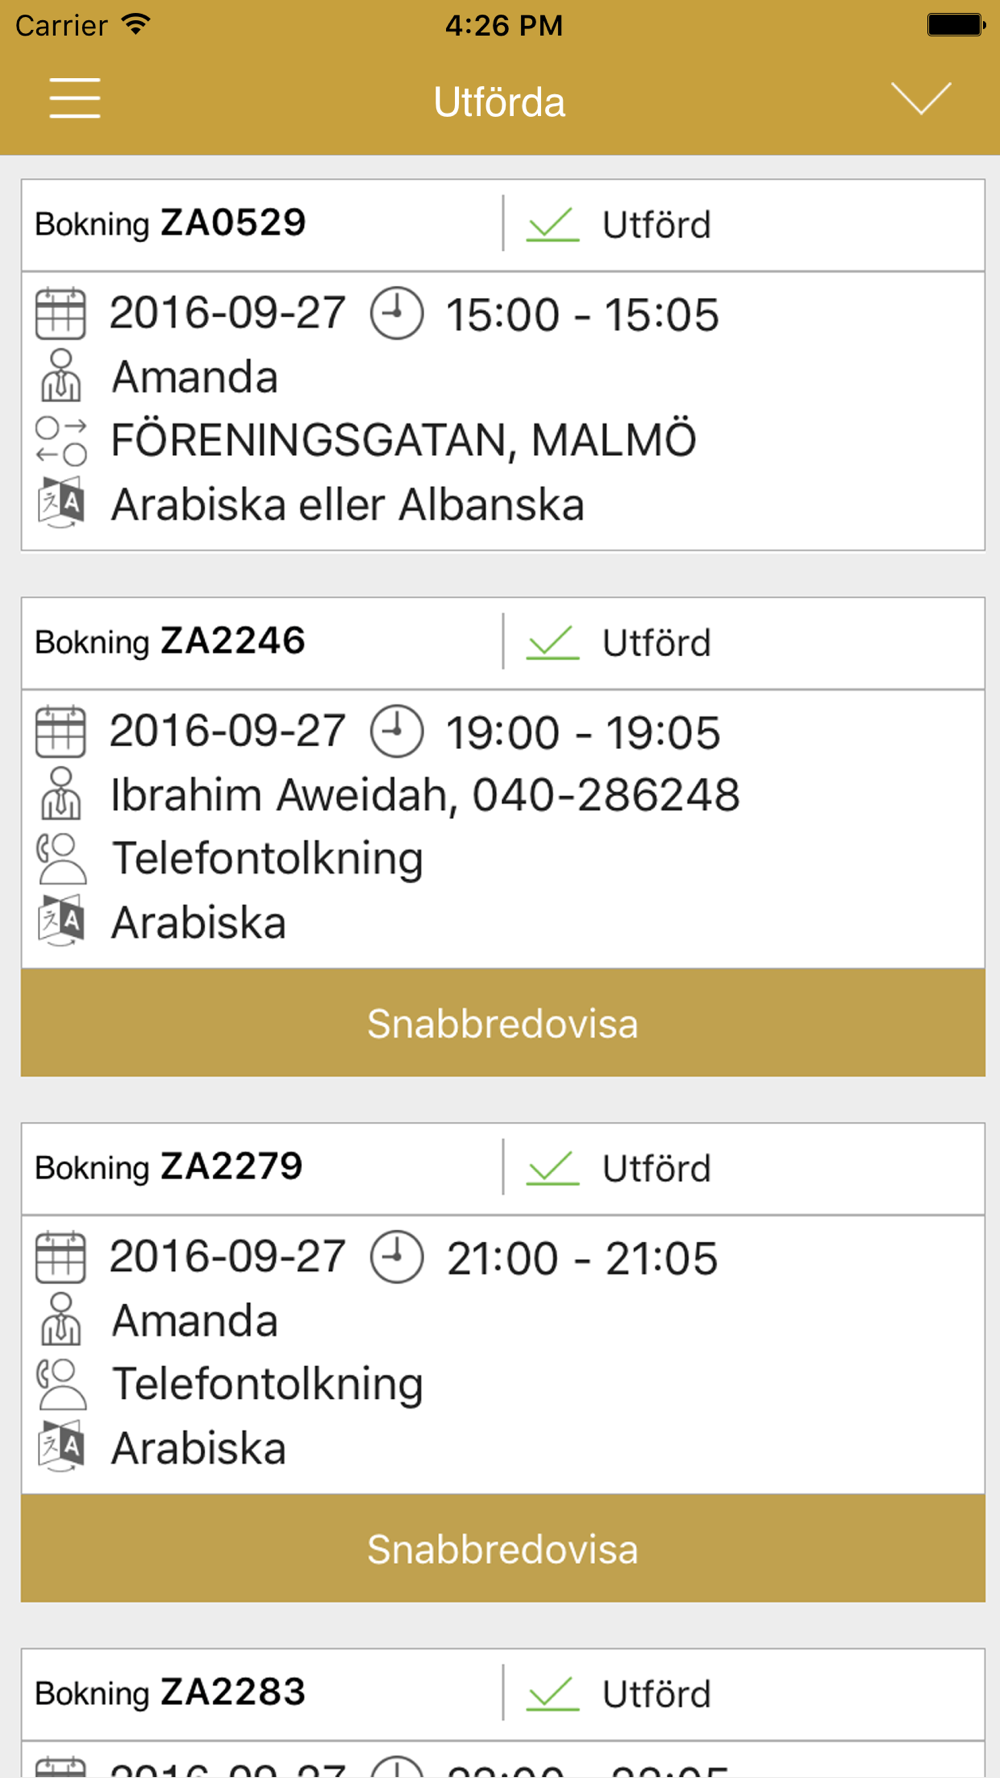This screenshot has height=1778, width=1000.
Task: Click clock icon beside 21:00 - 21:05
Action: 397,1258
